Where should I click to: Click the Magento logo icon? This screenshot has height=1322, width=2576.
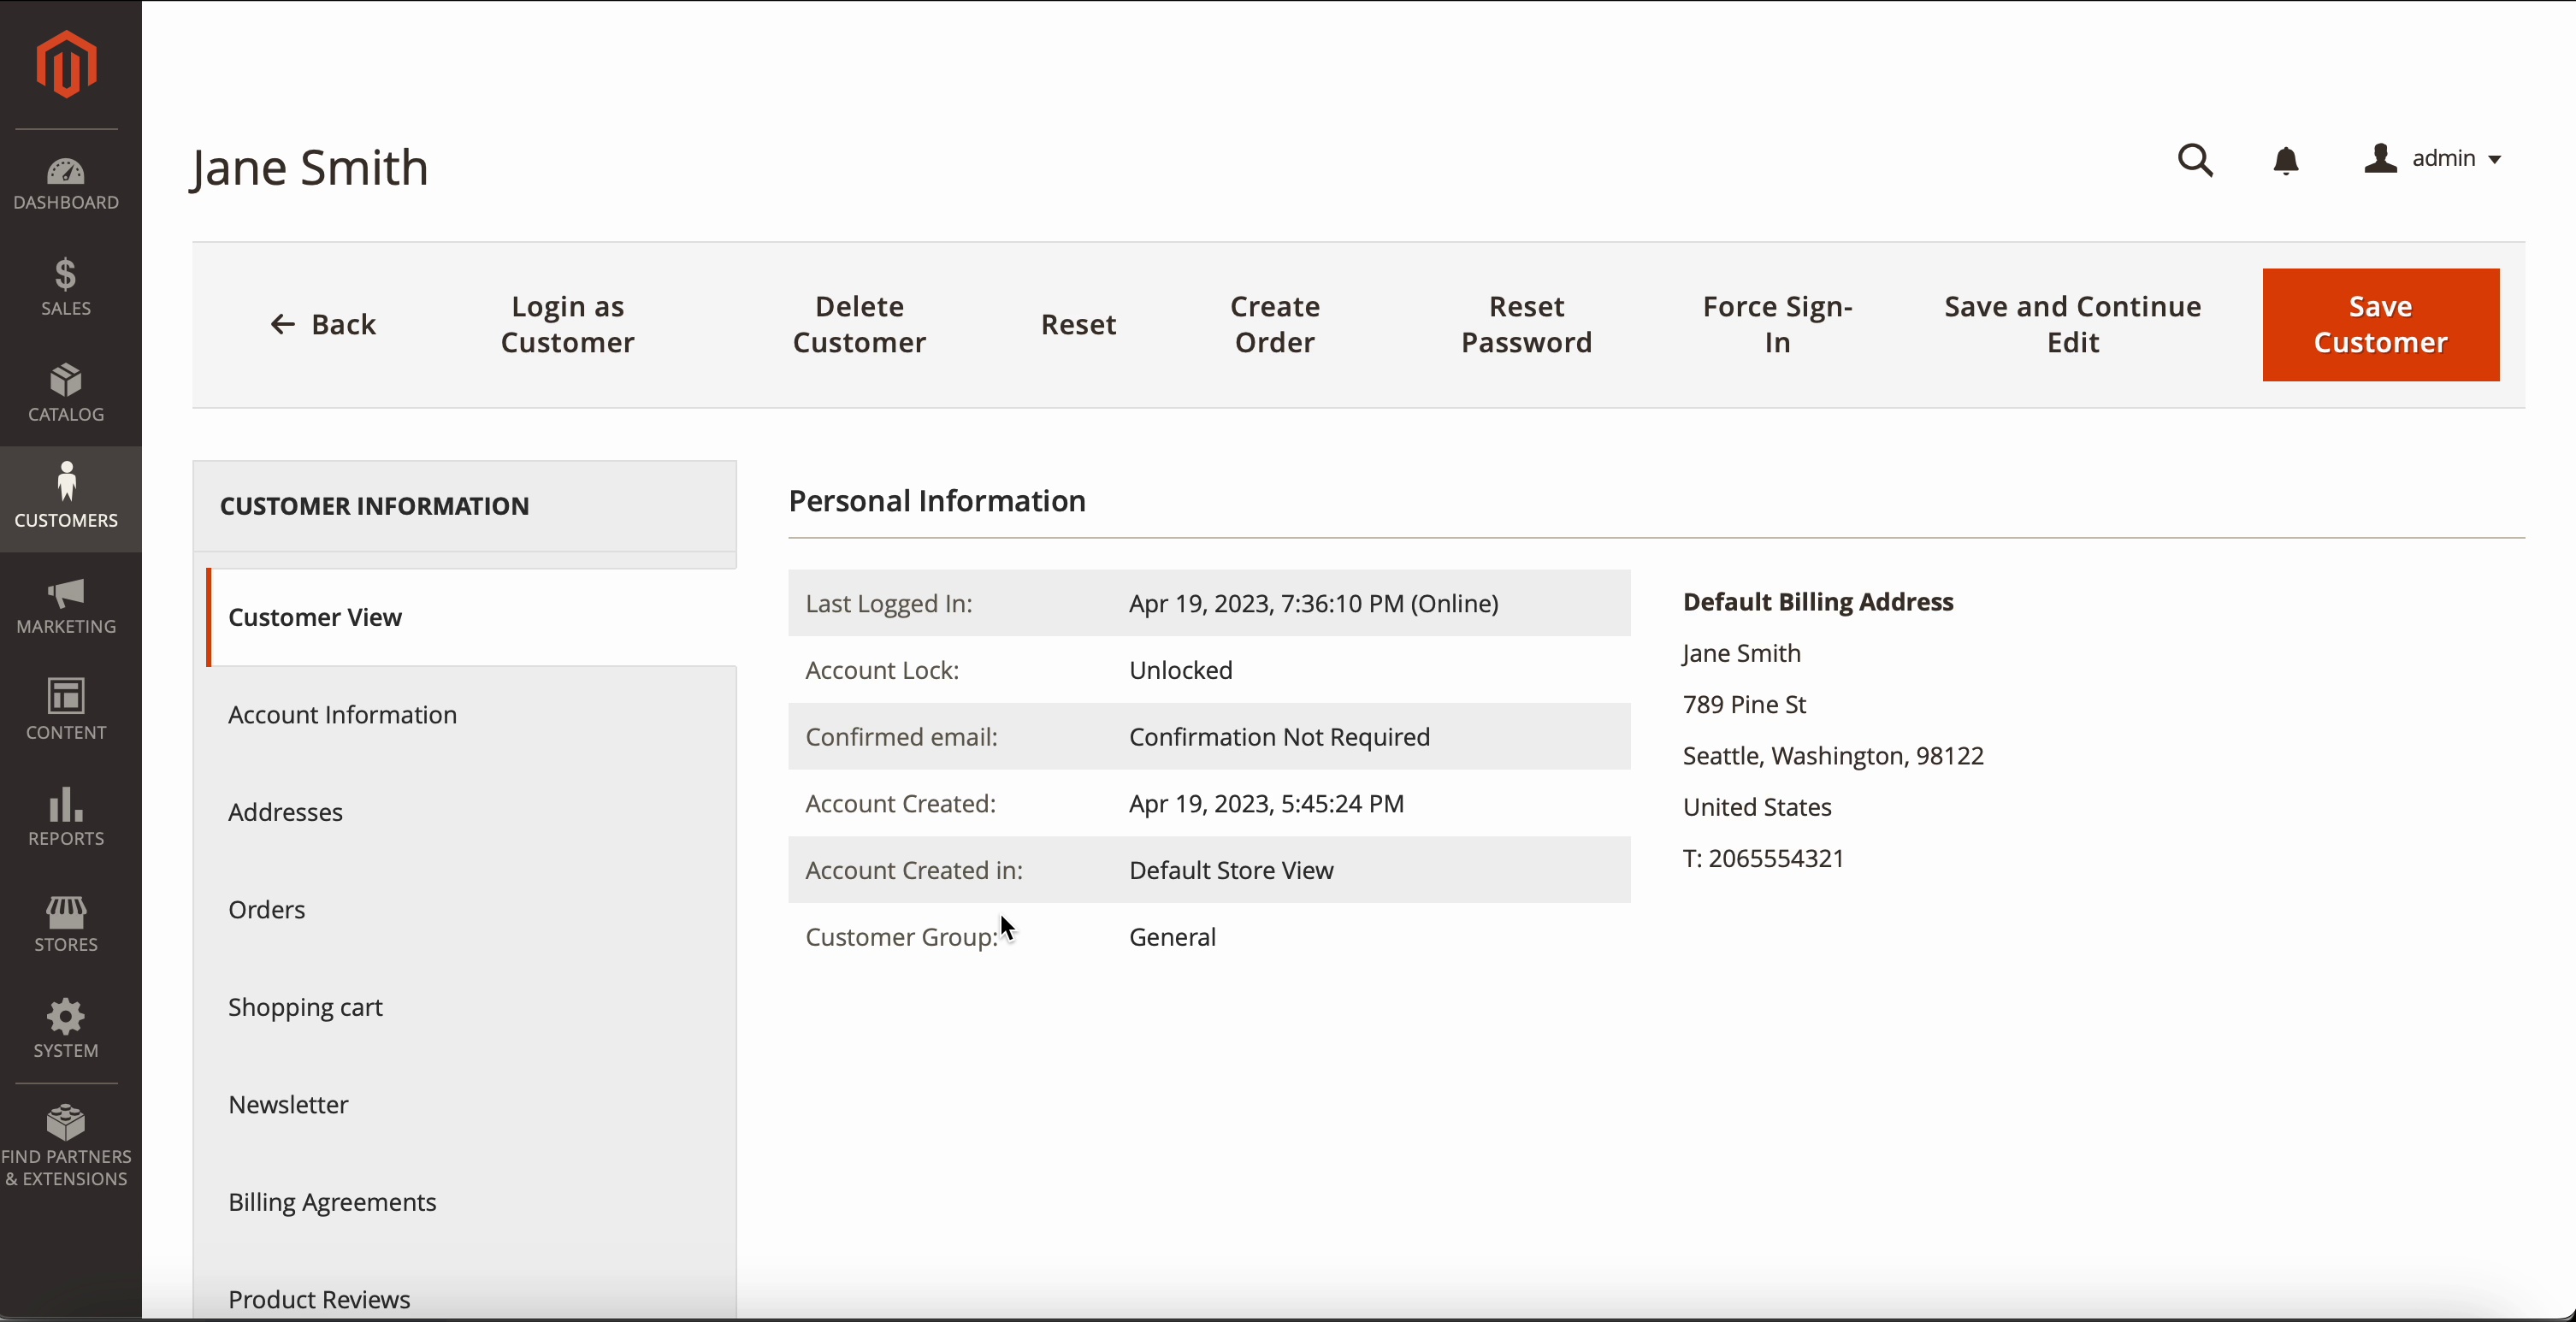[x=66, y=64]
